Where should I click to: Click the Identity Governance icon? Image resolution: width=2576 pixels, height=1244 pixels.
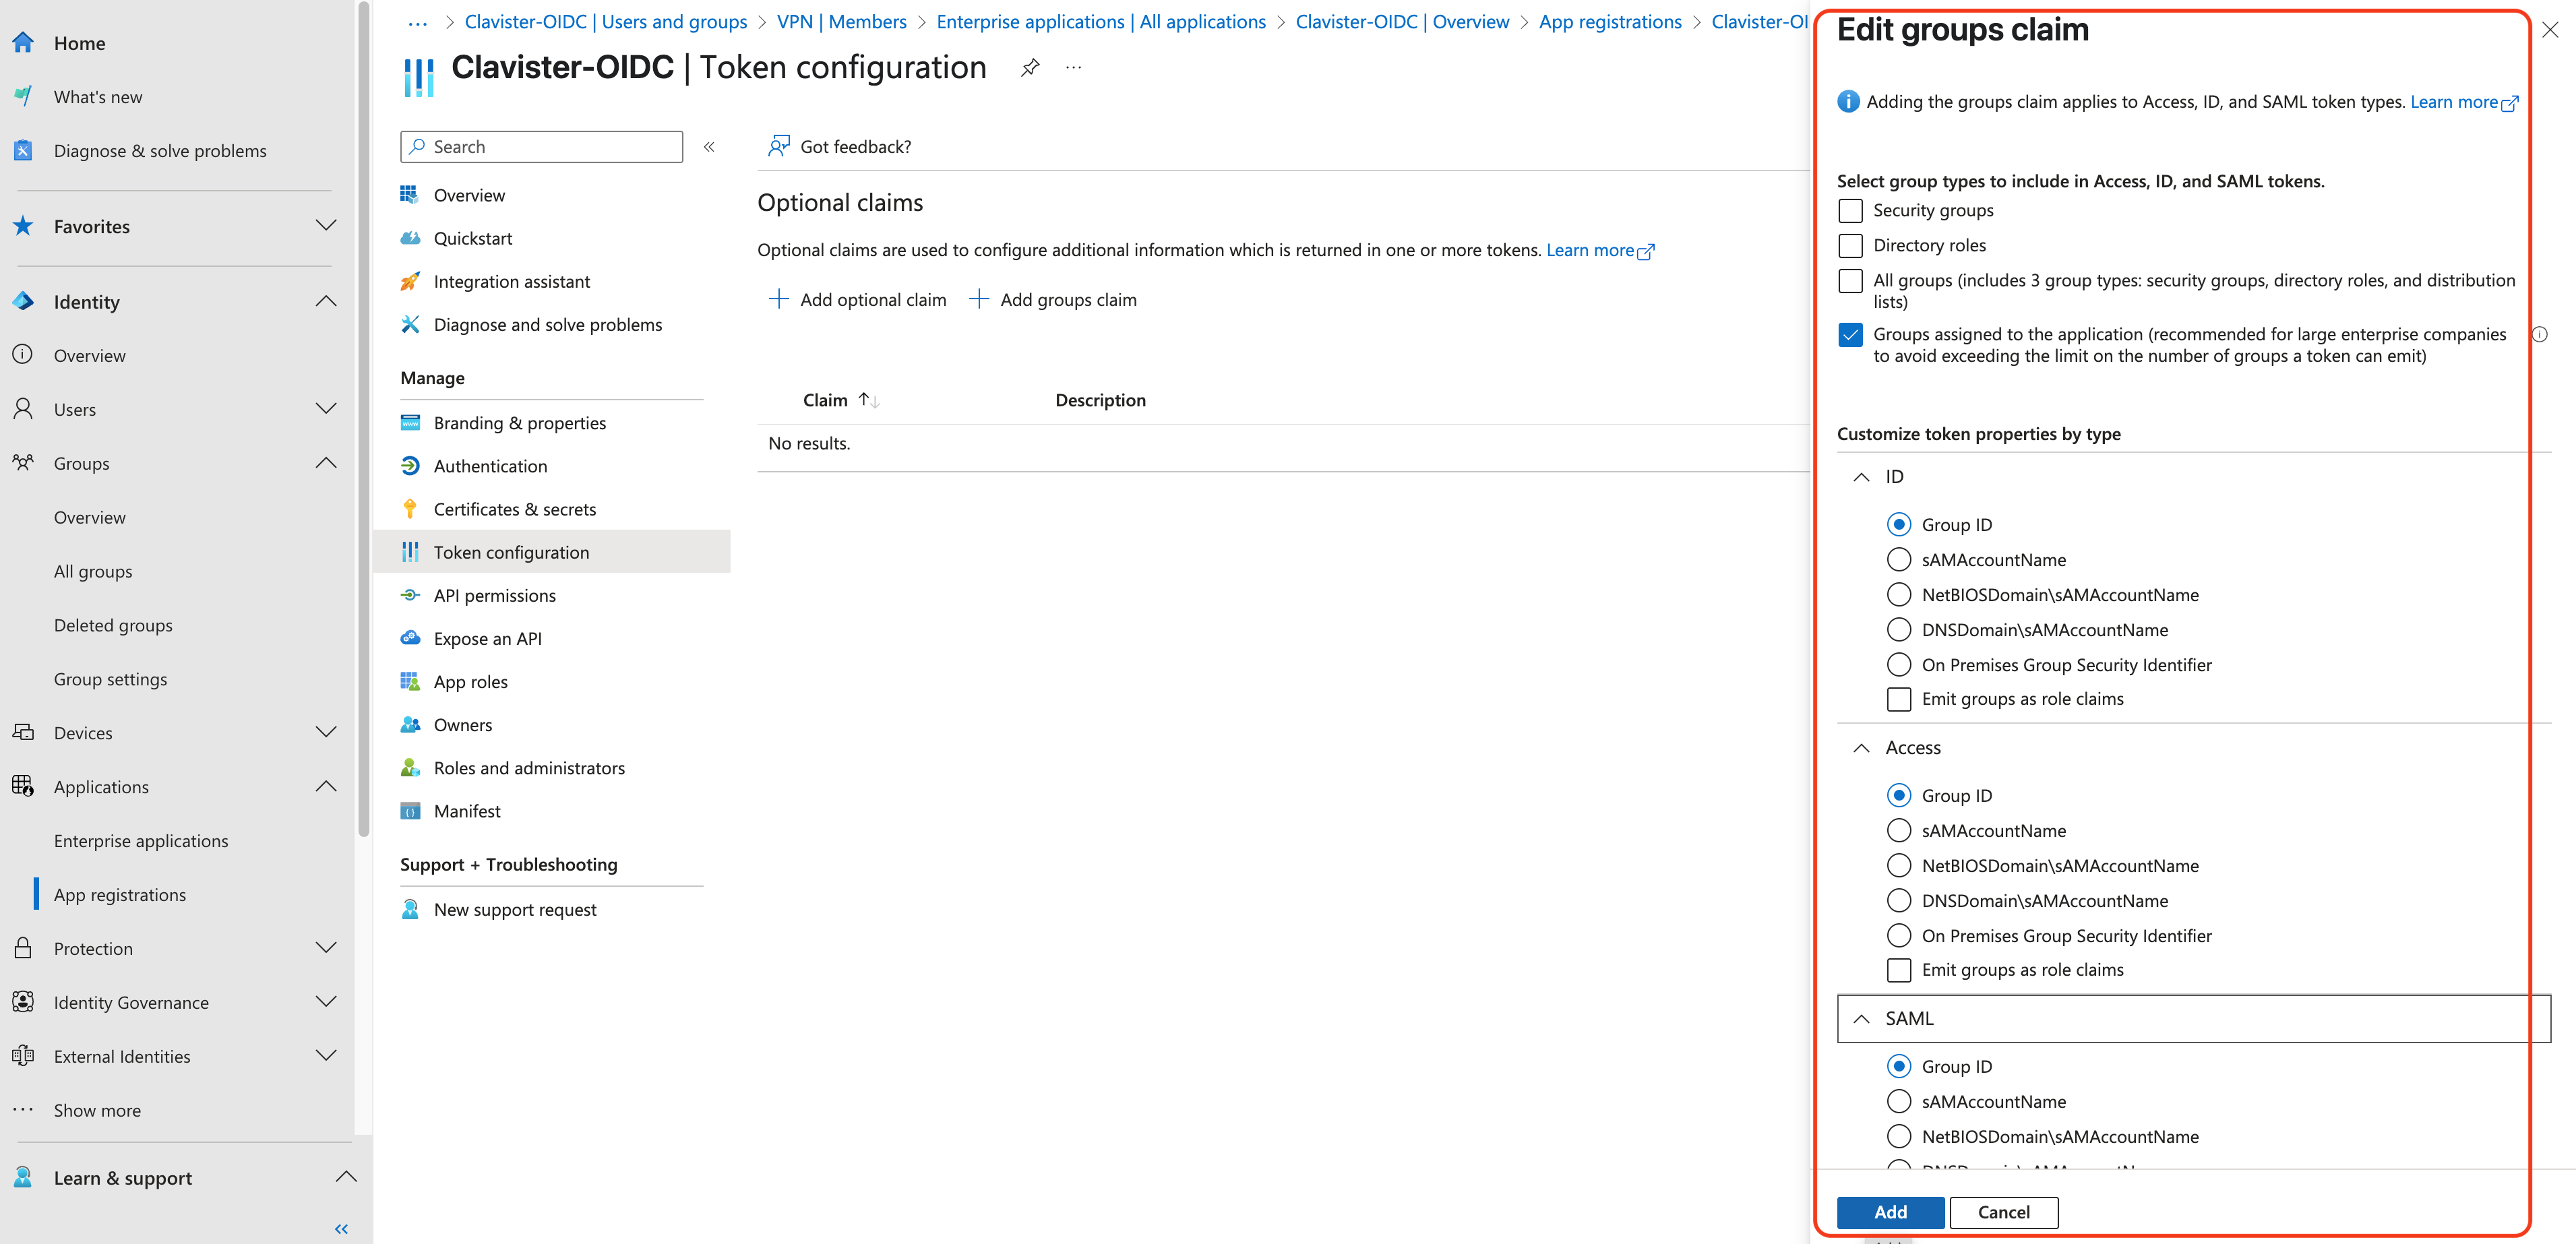[23, 1002]
